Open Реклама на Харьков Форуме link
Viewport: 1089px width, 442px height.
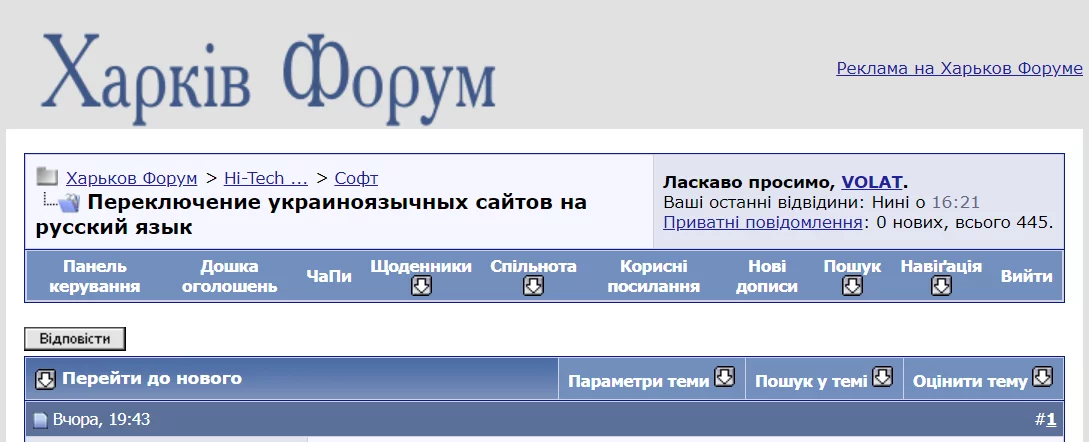point(959,68)
